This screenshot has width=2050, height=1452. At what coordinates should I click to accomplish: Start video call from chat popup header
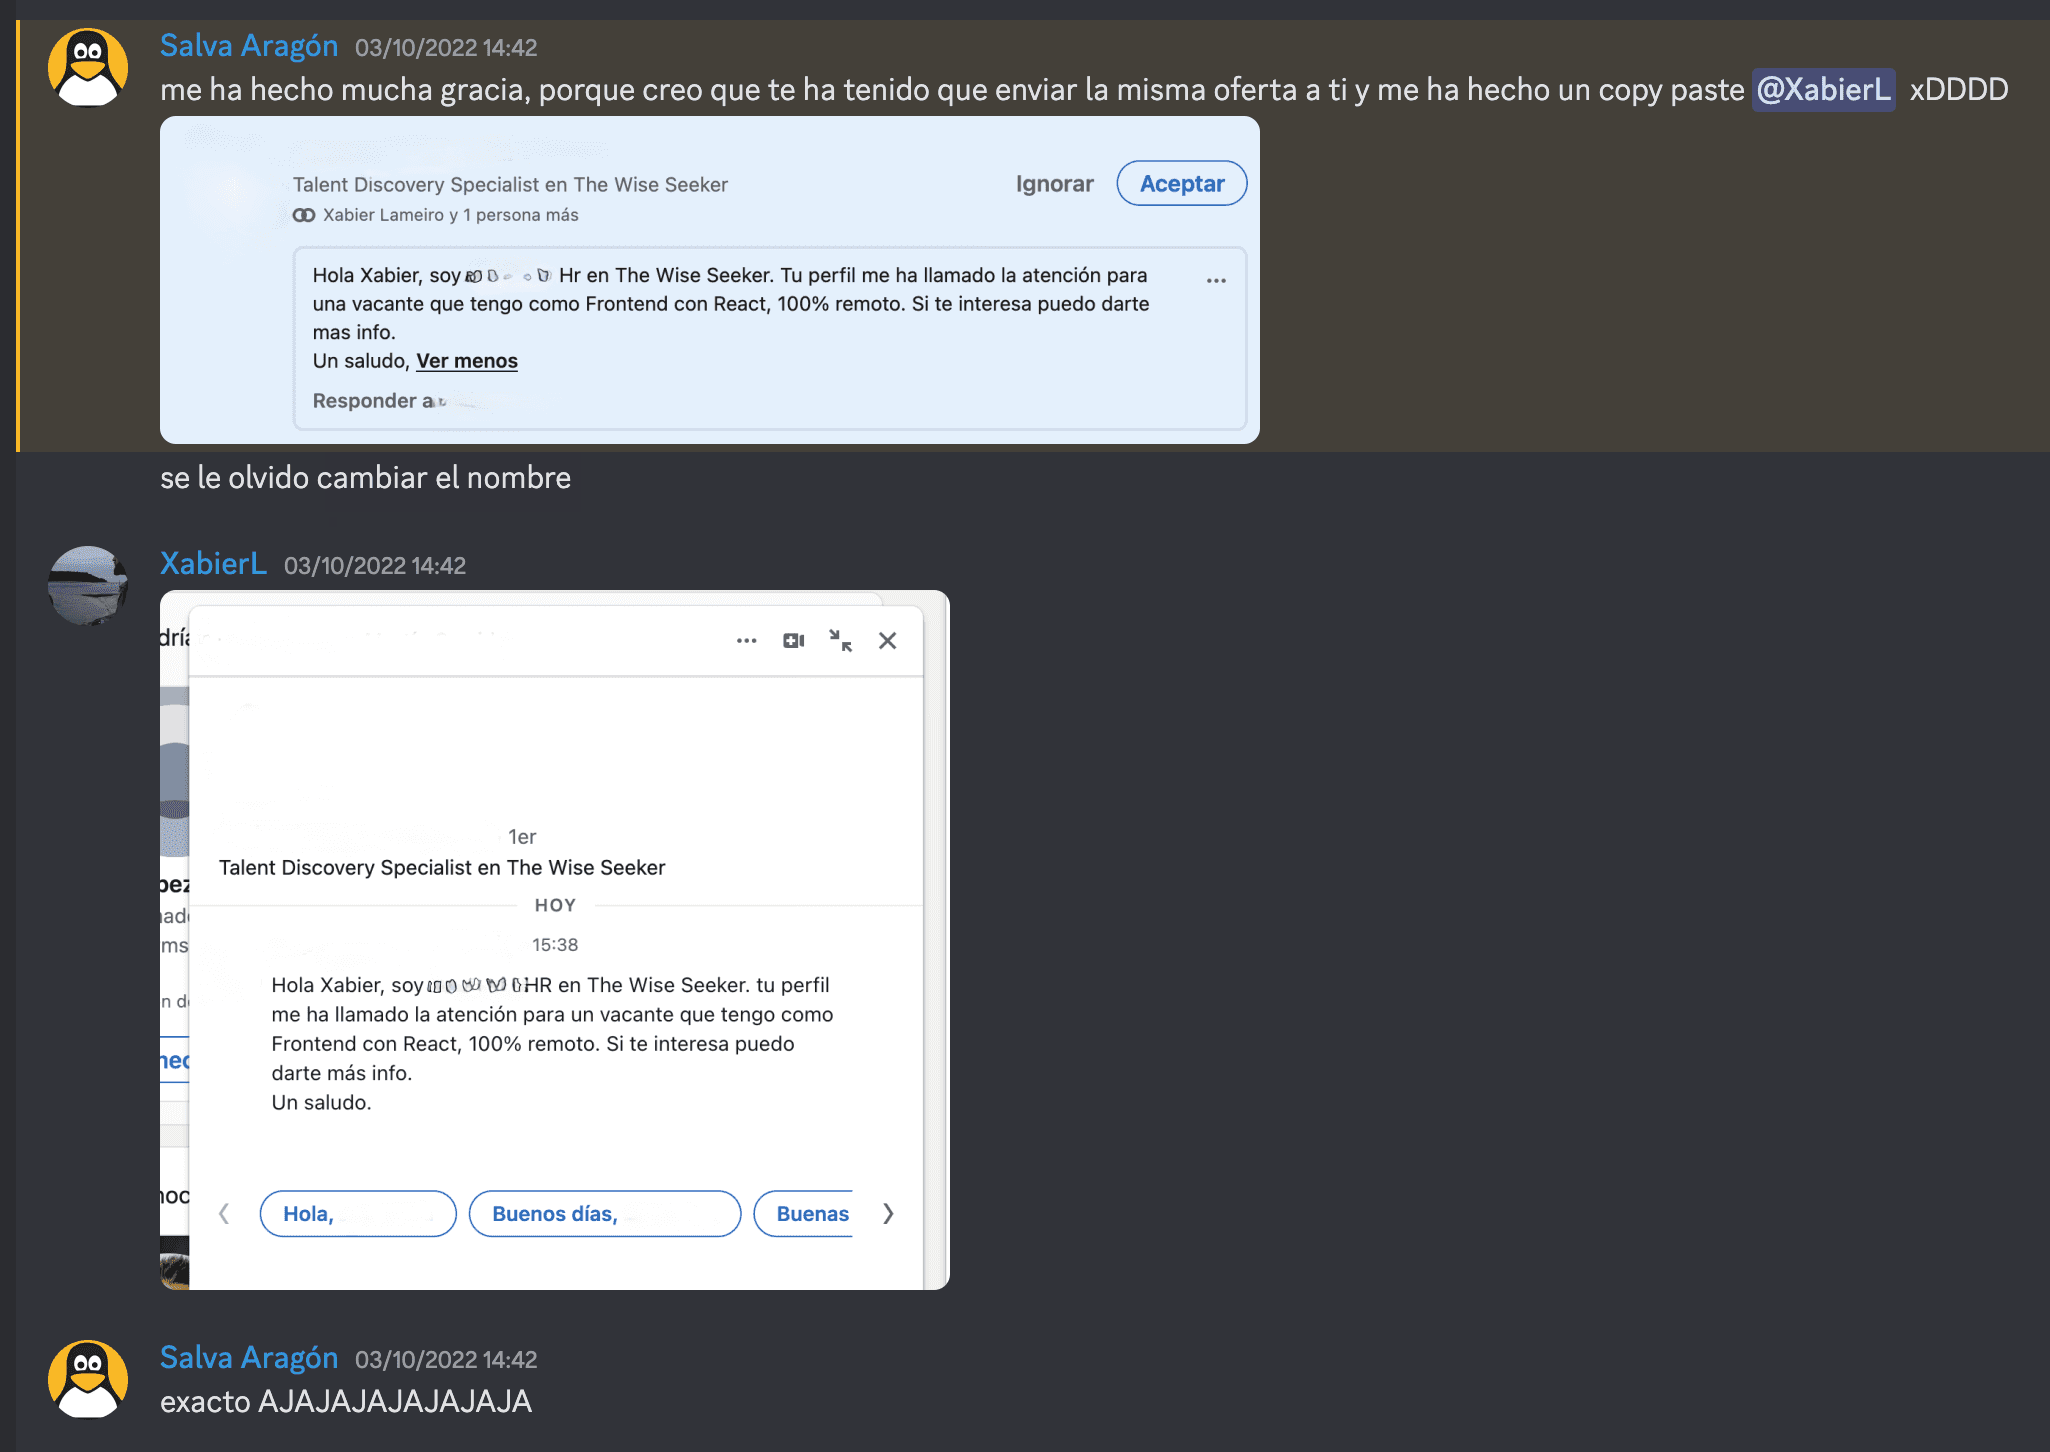click(x=794, y=641)
